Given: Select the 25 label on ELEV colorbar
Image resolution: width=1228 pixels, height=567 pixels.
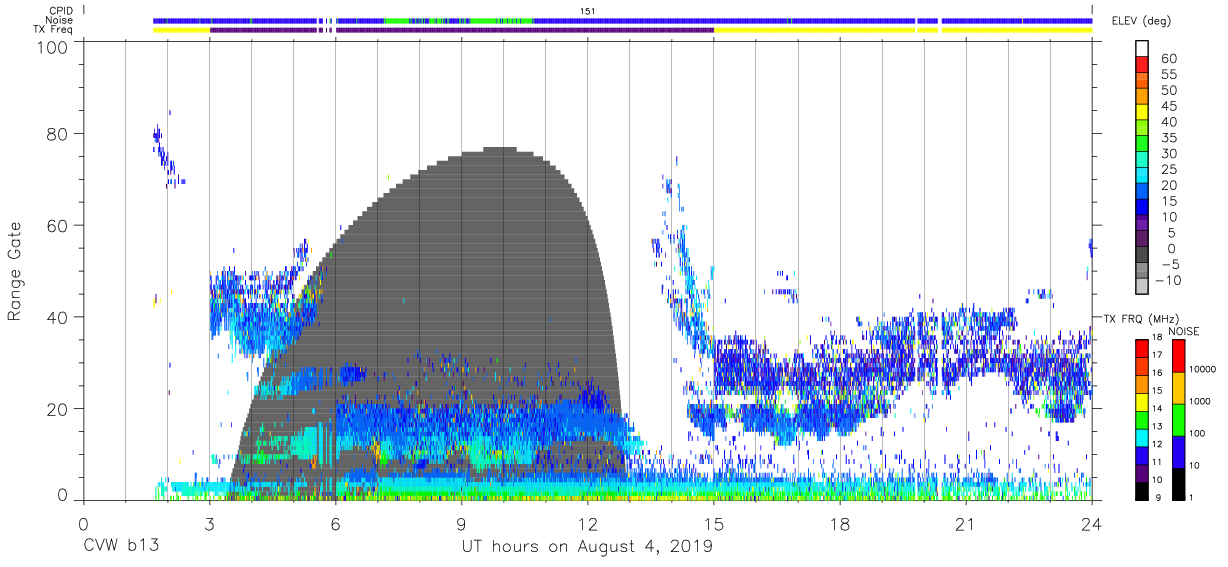Looking at the screenshot, I should point(1168,169).
